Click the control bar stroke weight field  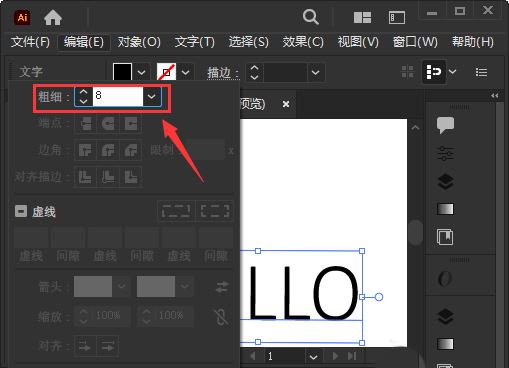pos(285,72)
